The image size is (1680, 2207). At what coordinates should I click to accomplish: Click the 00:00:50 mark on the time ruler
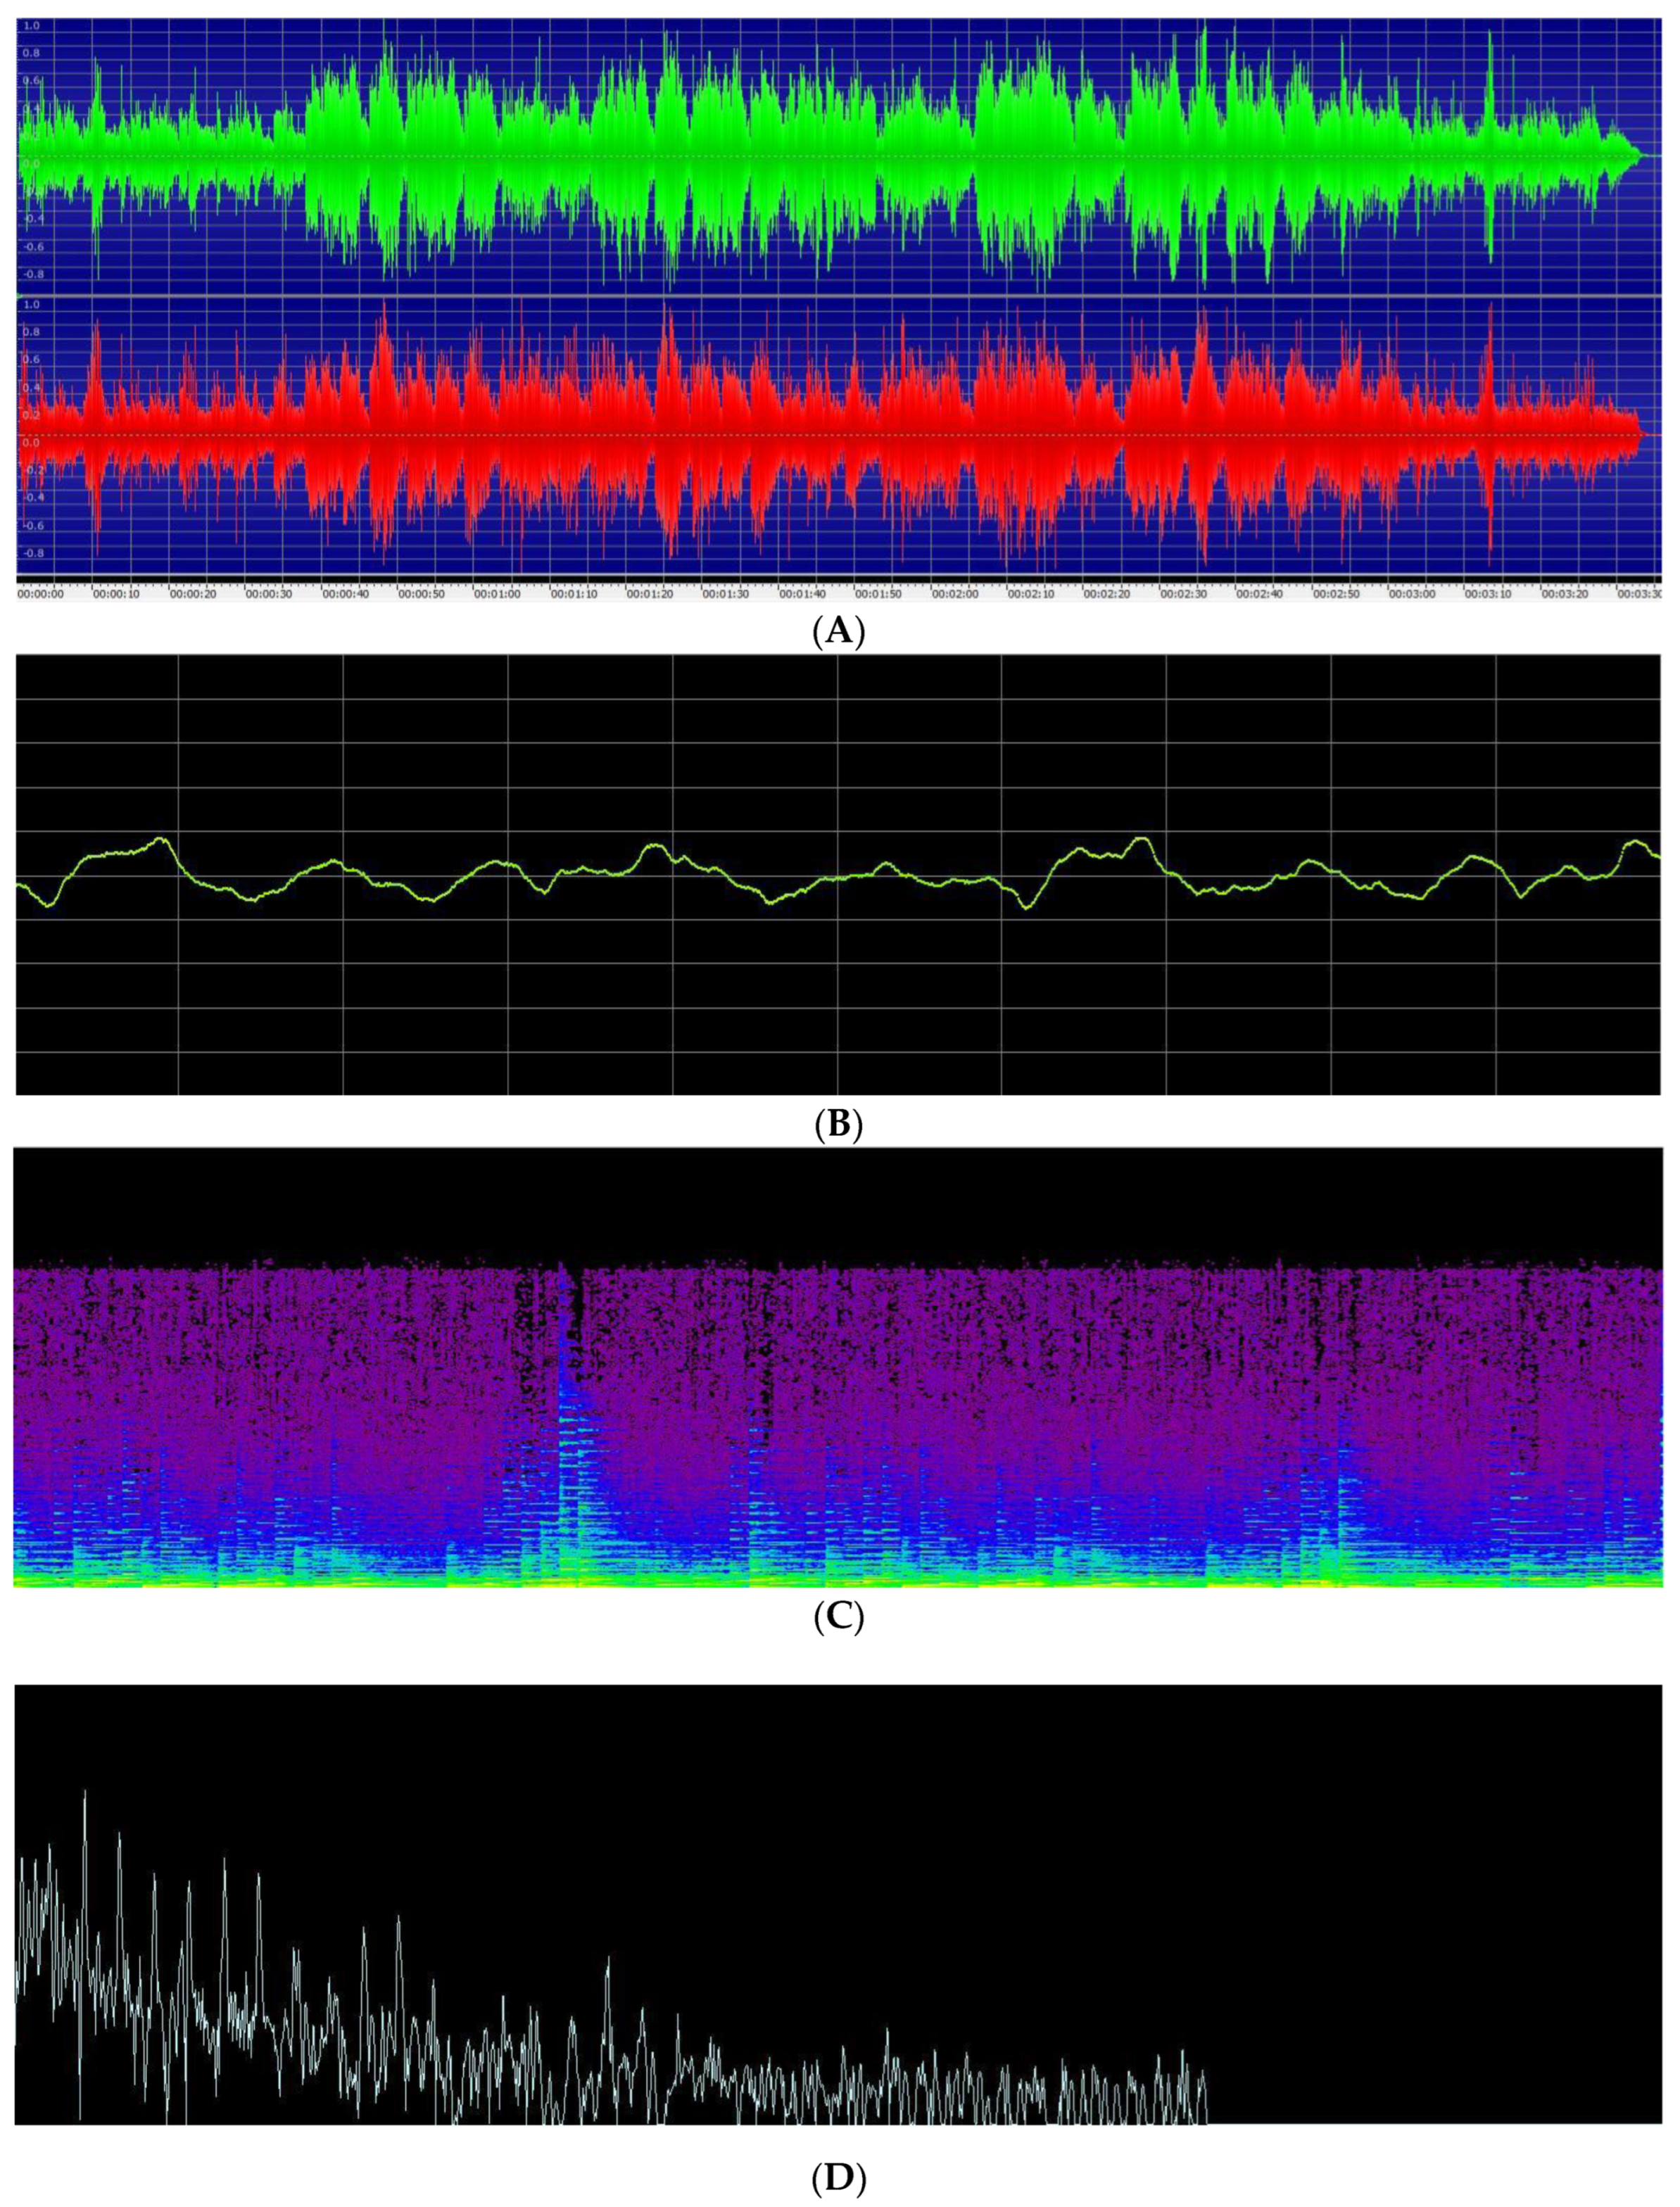pyautogui.click(x=422, y=594)
